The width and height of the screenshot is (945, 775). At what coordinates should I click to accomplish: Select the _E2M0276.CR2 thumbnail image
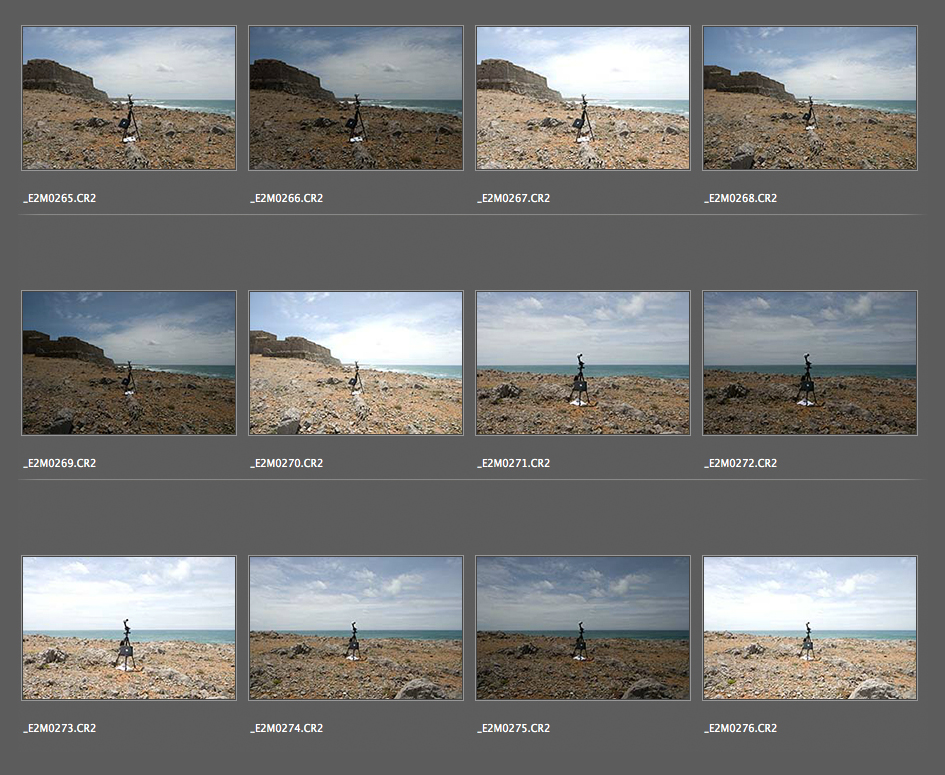click(x=810, y=628)
